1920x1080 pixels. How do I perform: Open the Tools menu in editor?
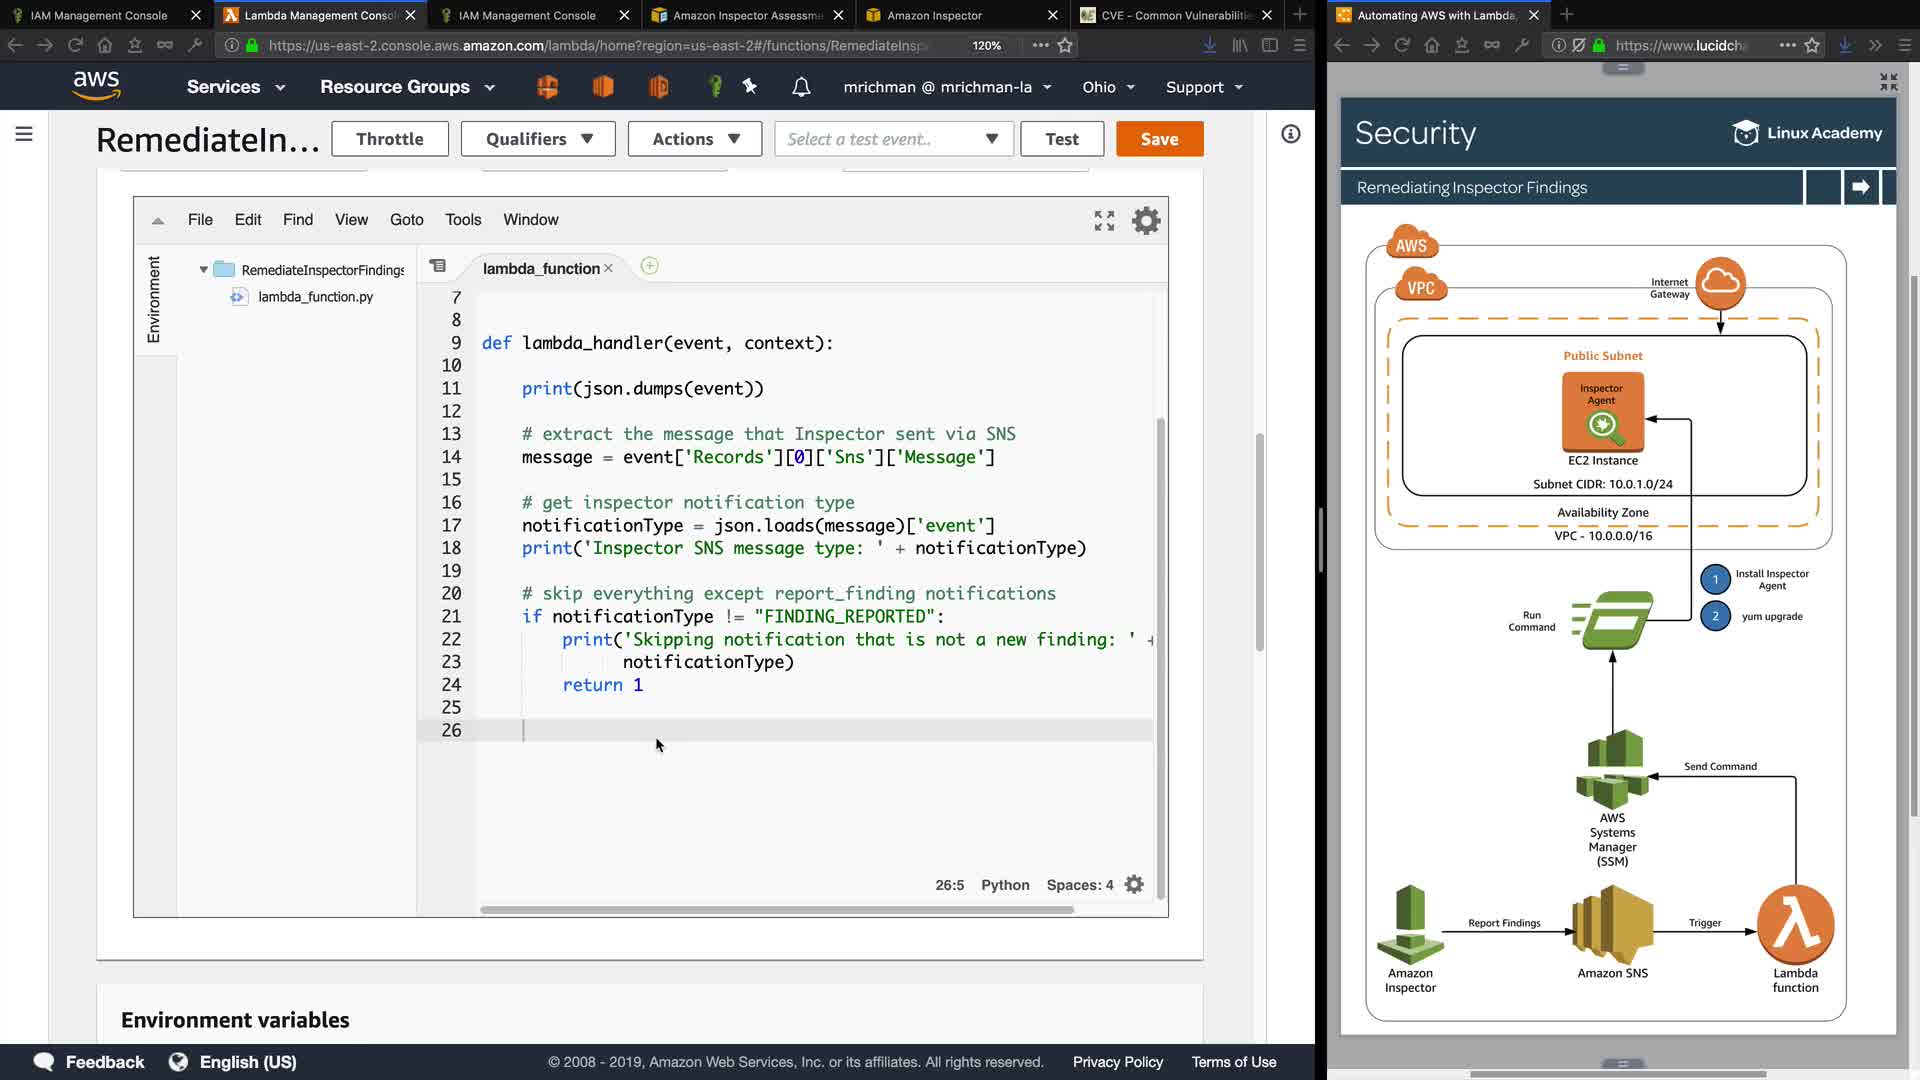click(462, 220)
